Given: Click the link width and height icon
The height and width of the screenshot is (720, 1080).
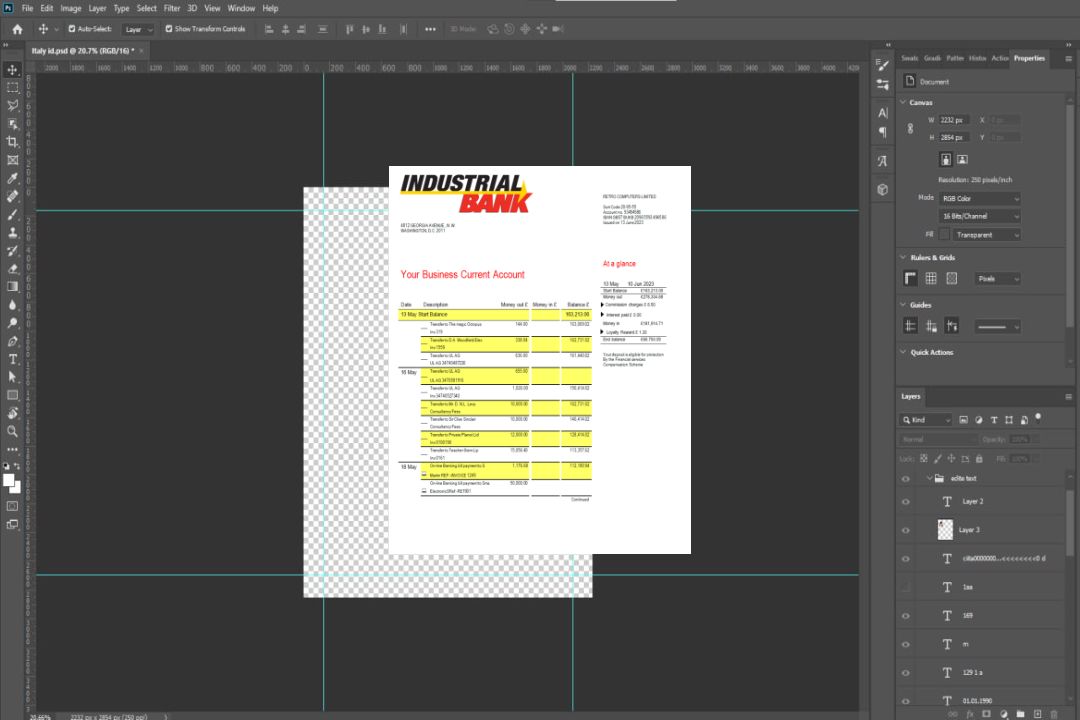Looking at the screenshot, I should (x=911, y=129).
